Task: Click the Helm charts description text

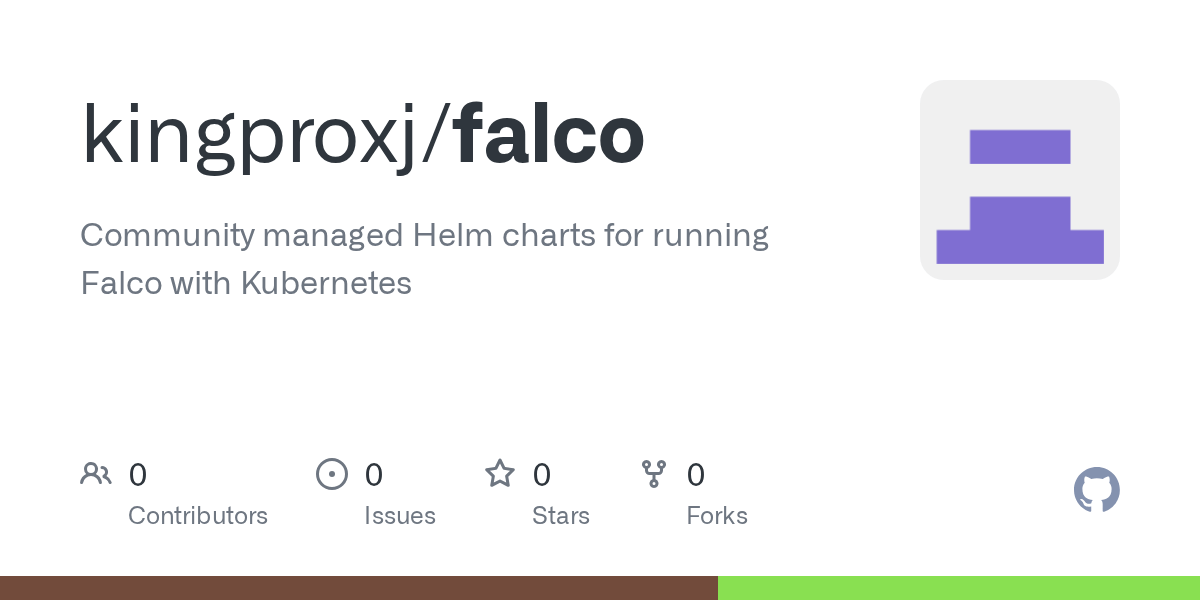Action: (x=424, y=236)
